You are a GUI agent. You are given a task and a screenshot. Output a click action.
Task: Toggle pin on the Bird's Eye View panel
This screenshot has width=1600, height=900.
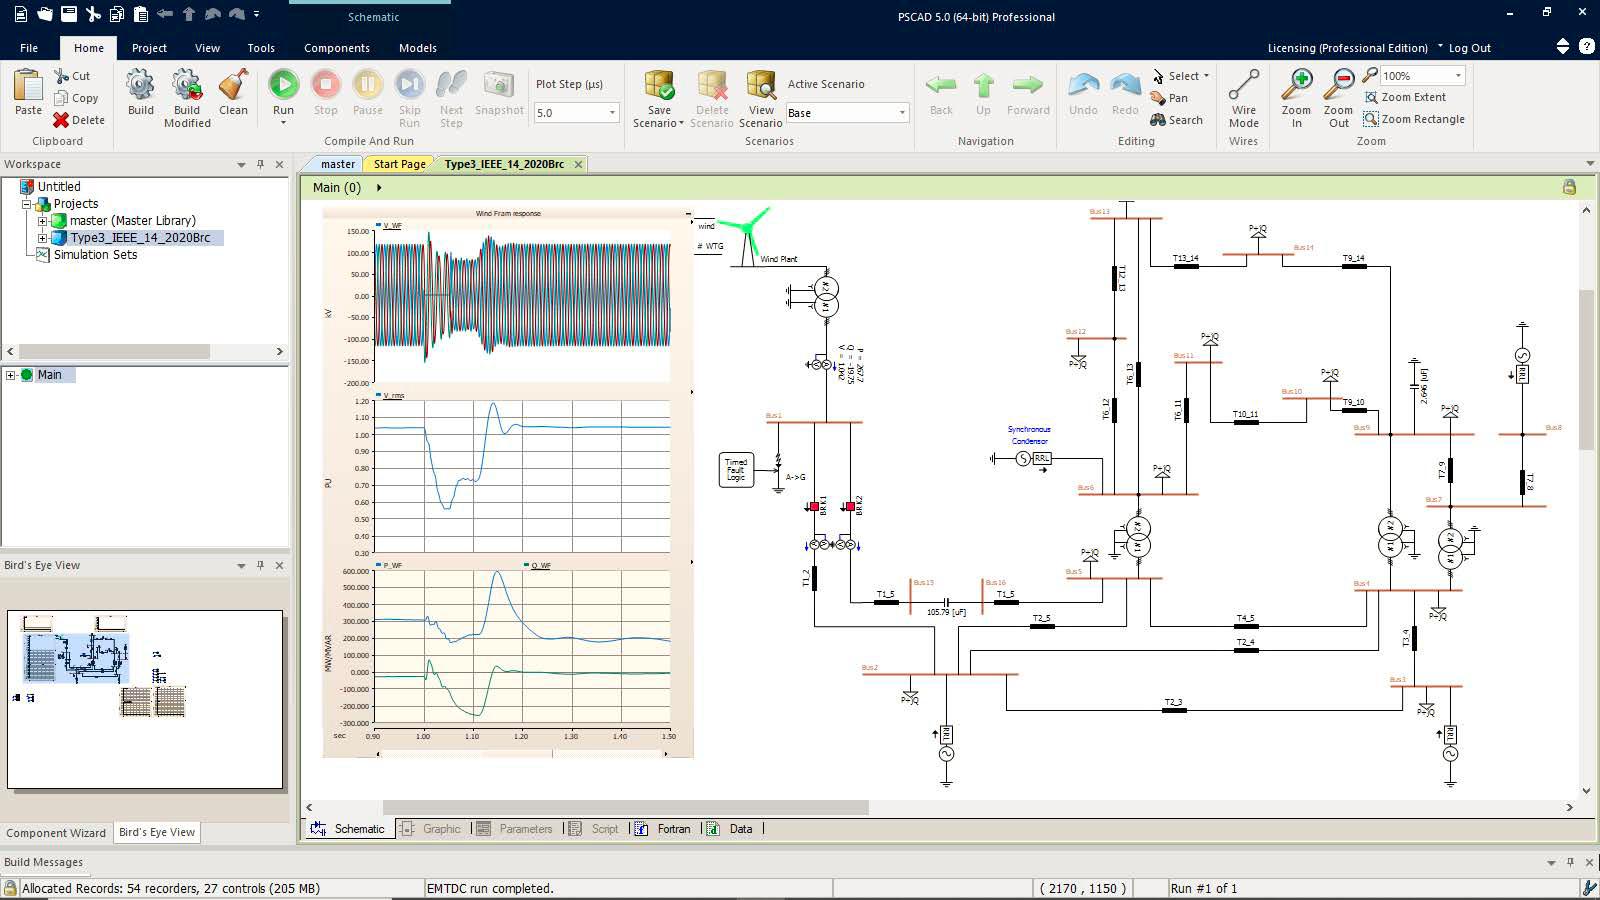click(260, 565)
